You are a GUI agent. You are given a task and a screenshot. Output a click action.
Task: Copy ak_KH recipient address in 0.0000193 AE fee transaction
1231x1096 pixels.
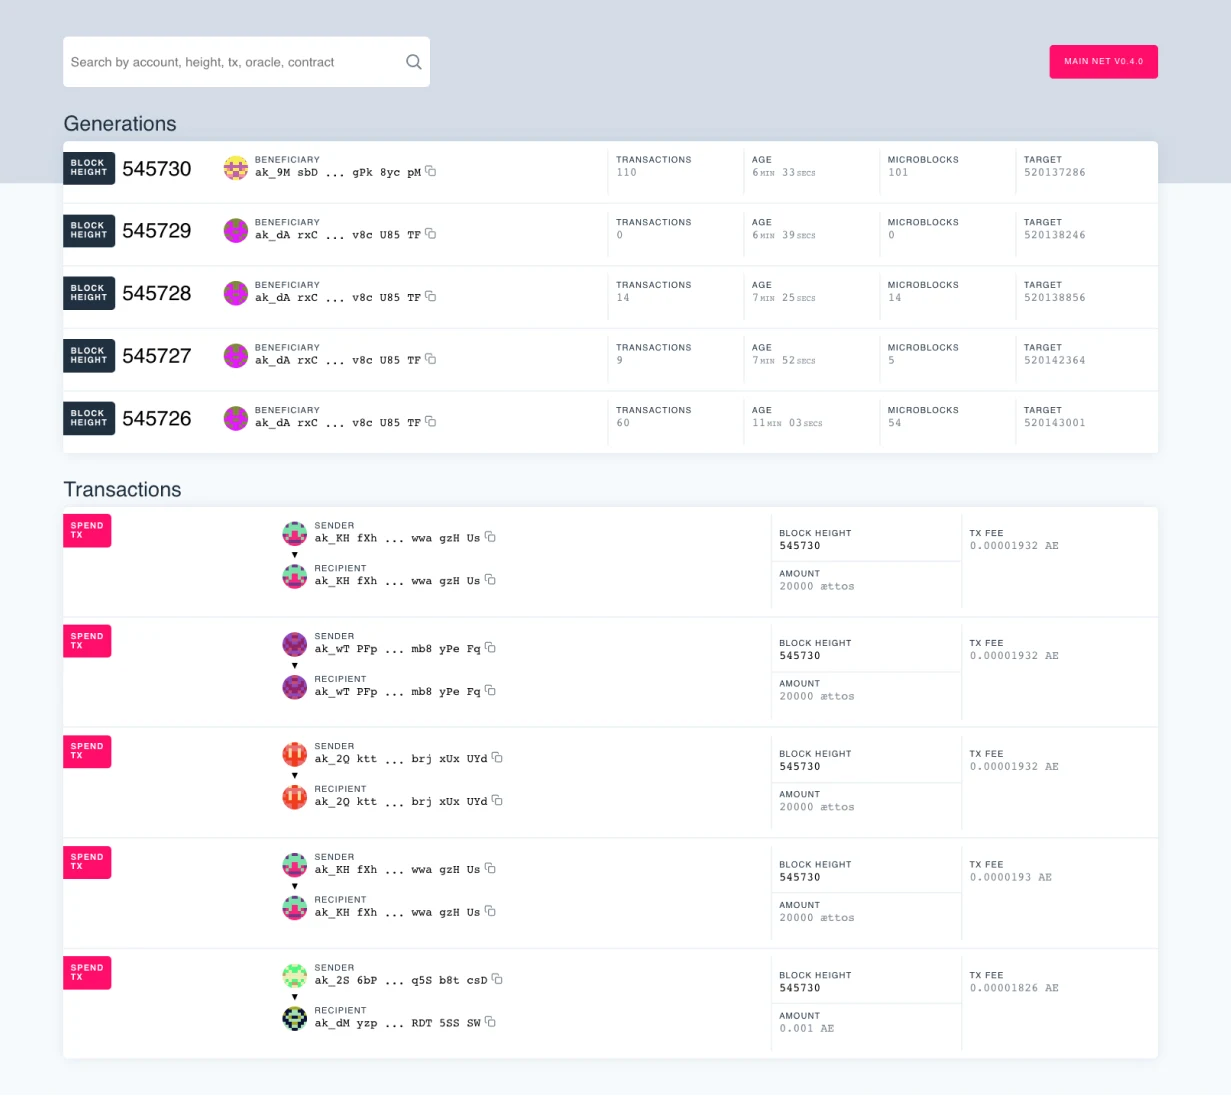pyautogui.click(x=491, y=912)
